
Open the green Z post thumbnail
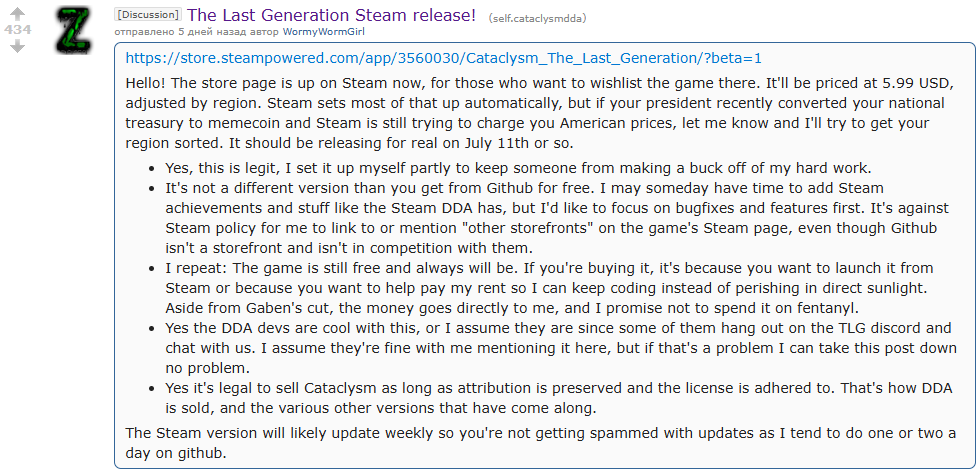pyautogui.click(x=77, y=30)
